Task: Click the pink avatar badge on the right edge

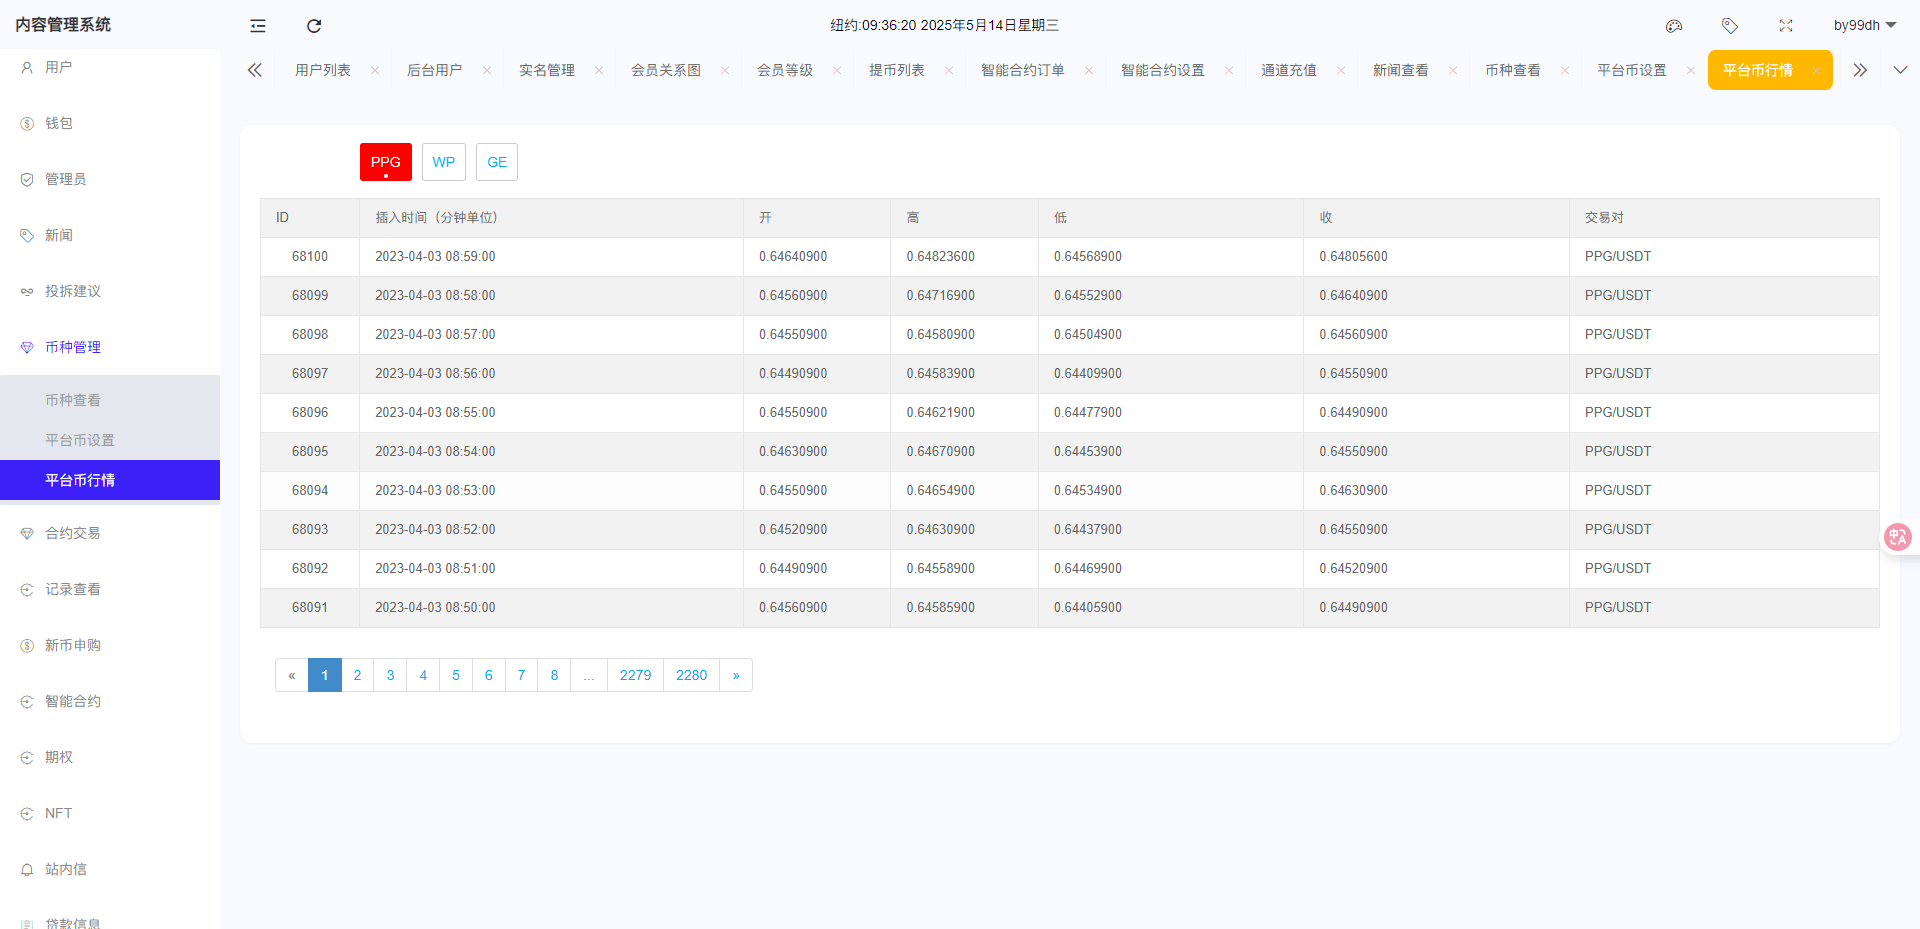Action: click(1897, 537)
